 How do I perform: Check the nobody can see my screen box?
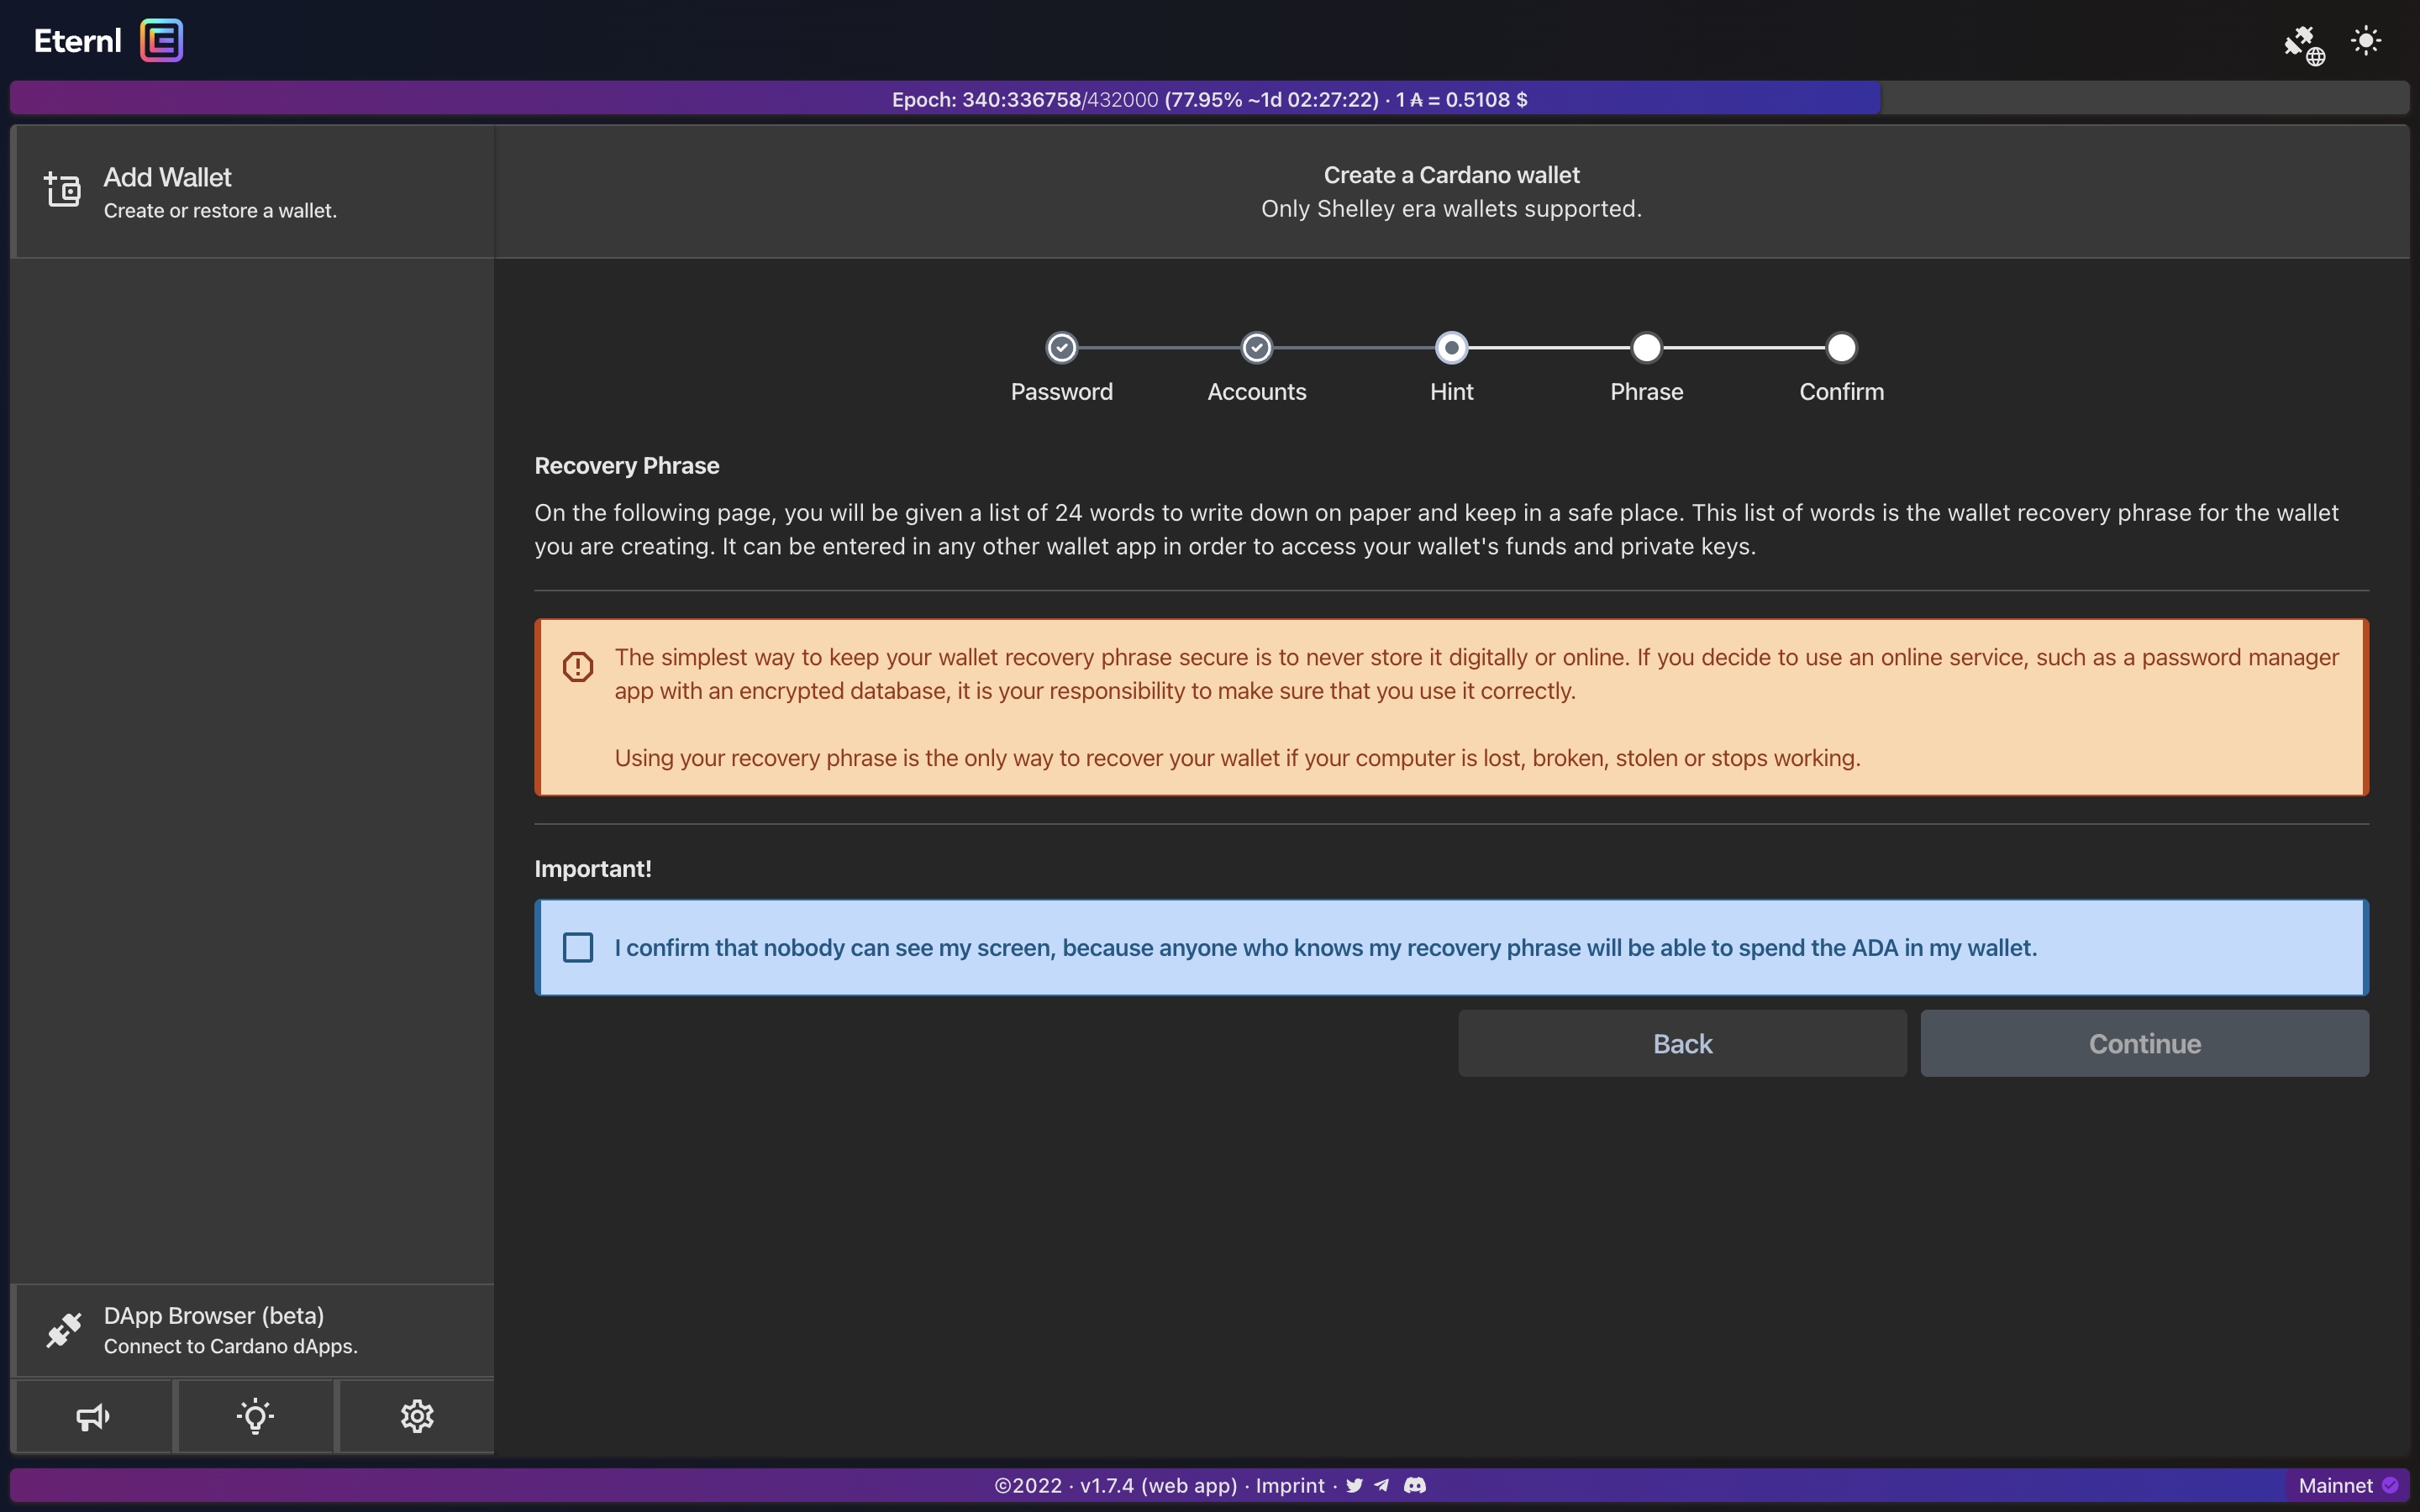click(578, 947)
